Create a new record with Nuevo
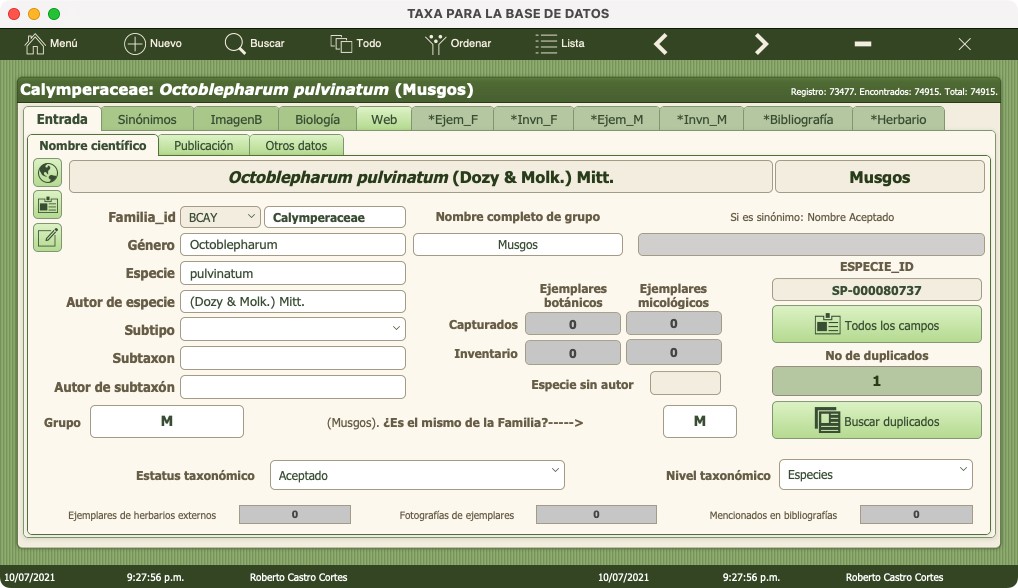This screenshot has width=1018, height=588. point(135,44)
